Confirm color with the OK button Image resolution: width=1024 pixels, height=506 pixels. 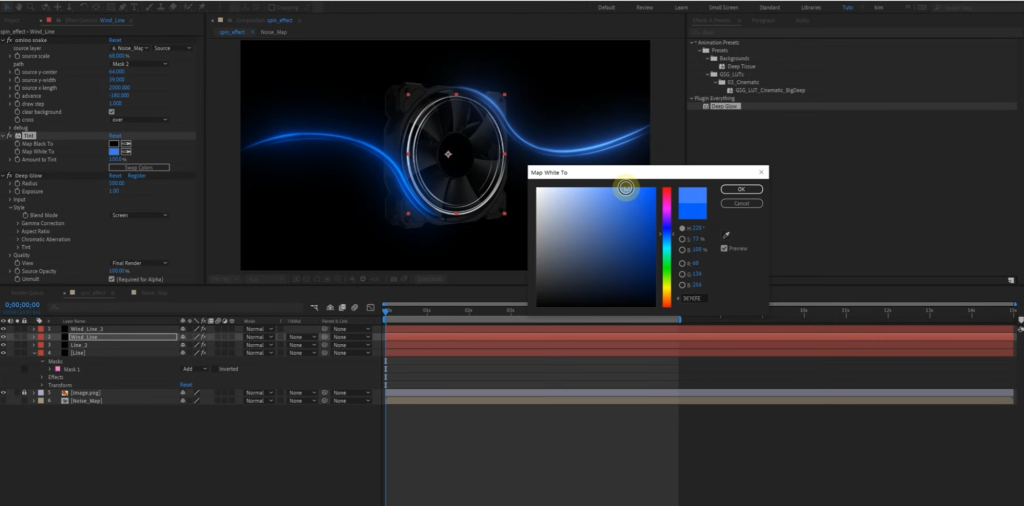pyautogui.click(x=741, y=188)
